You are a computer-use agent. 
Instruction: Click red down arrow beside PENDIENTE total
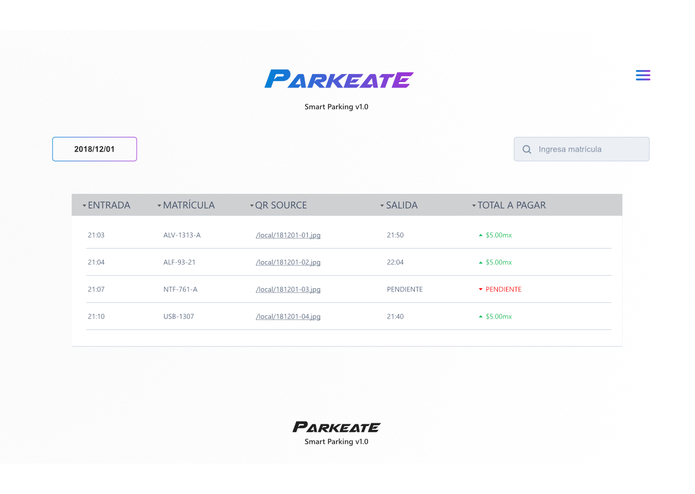click(x=480, y=289)
